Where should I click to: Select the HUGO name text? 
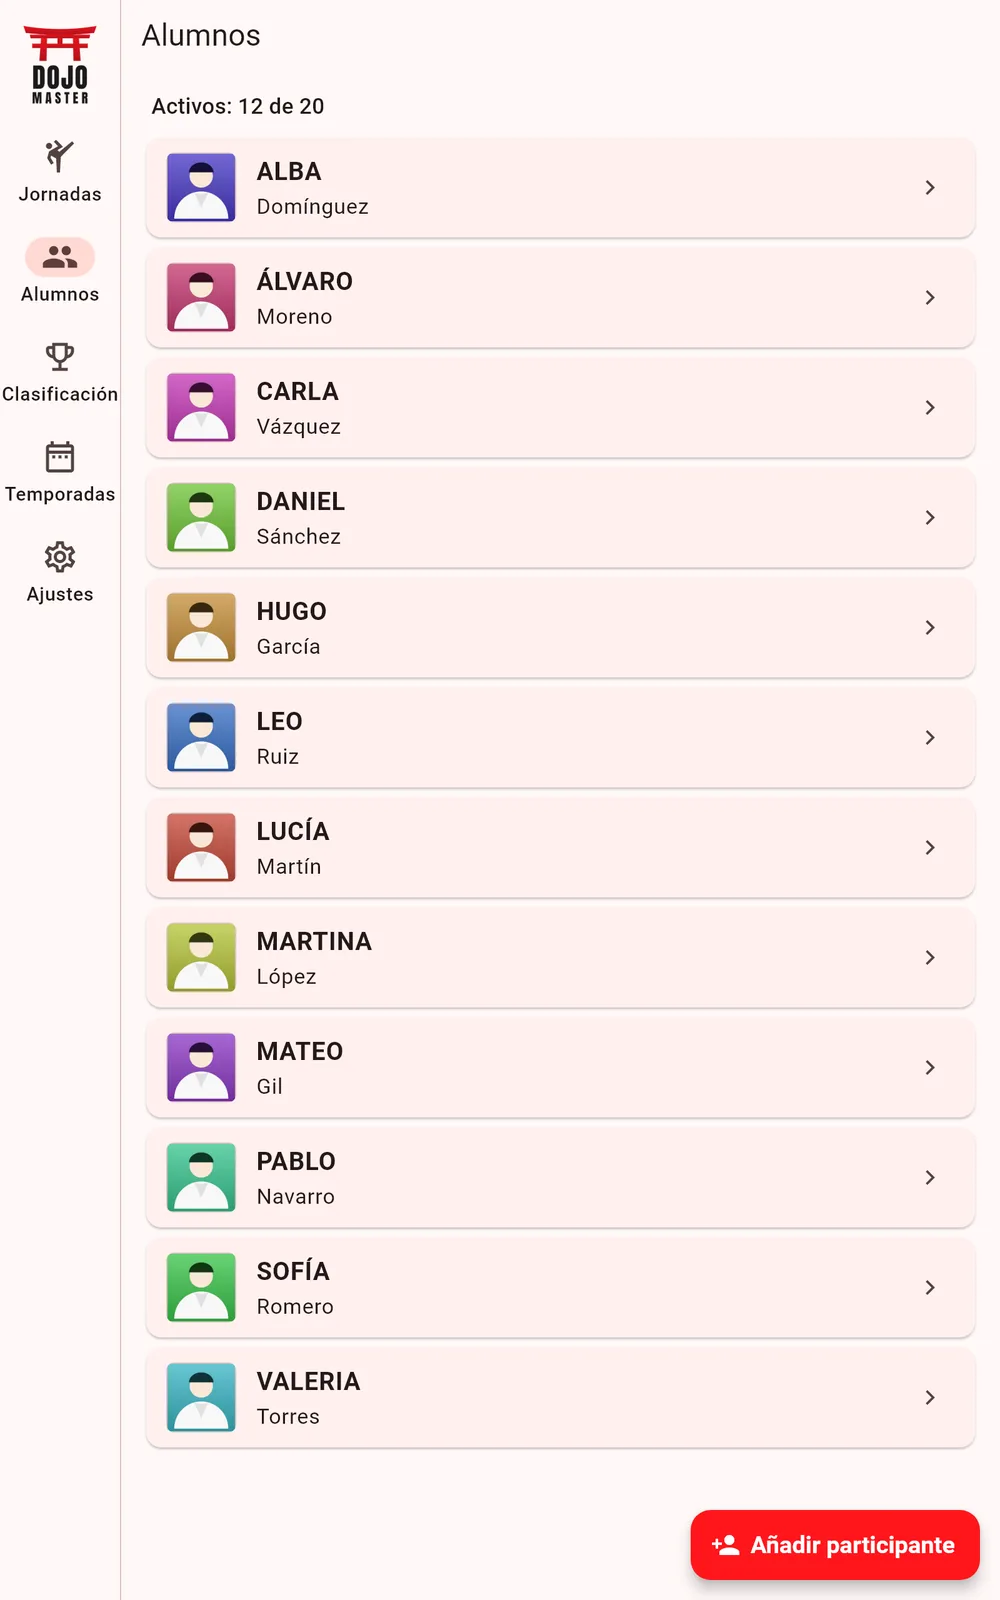pos(292,611)
